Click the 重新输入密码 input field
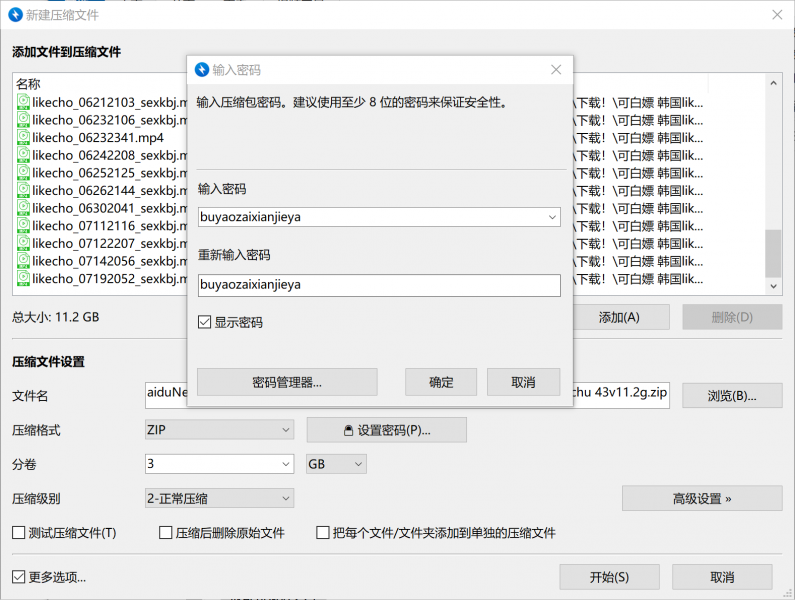The height and width of the screenshot is (600, 795). tap(379, 285)
